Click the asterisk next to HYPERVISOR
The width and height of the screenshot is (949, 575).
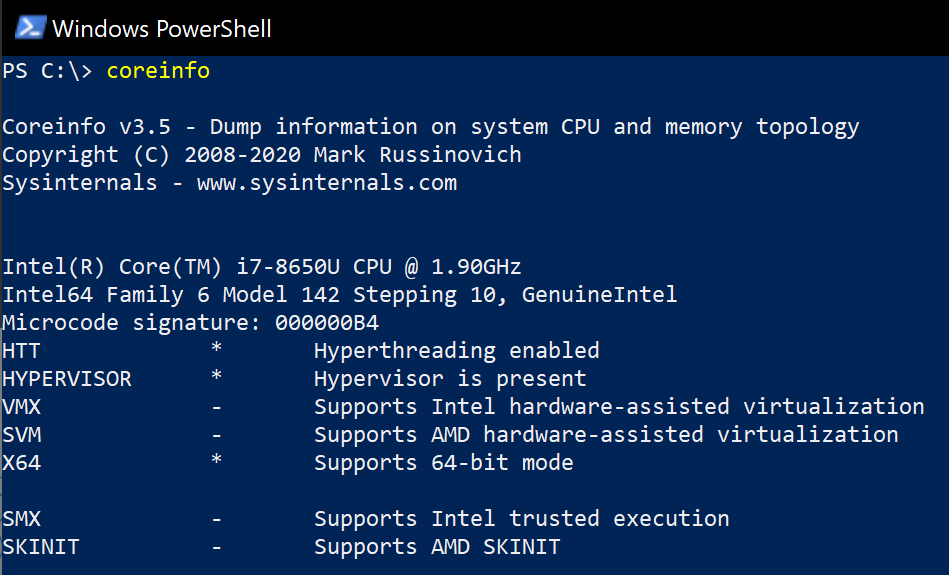(216, 379)
